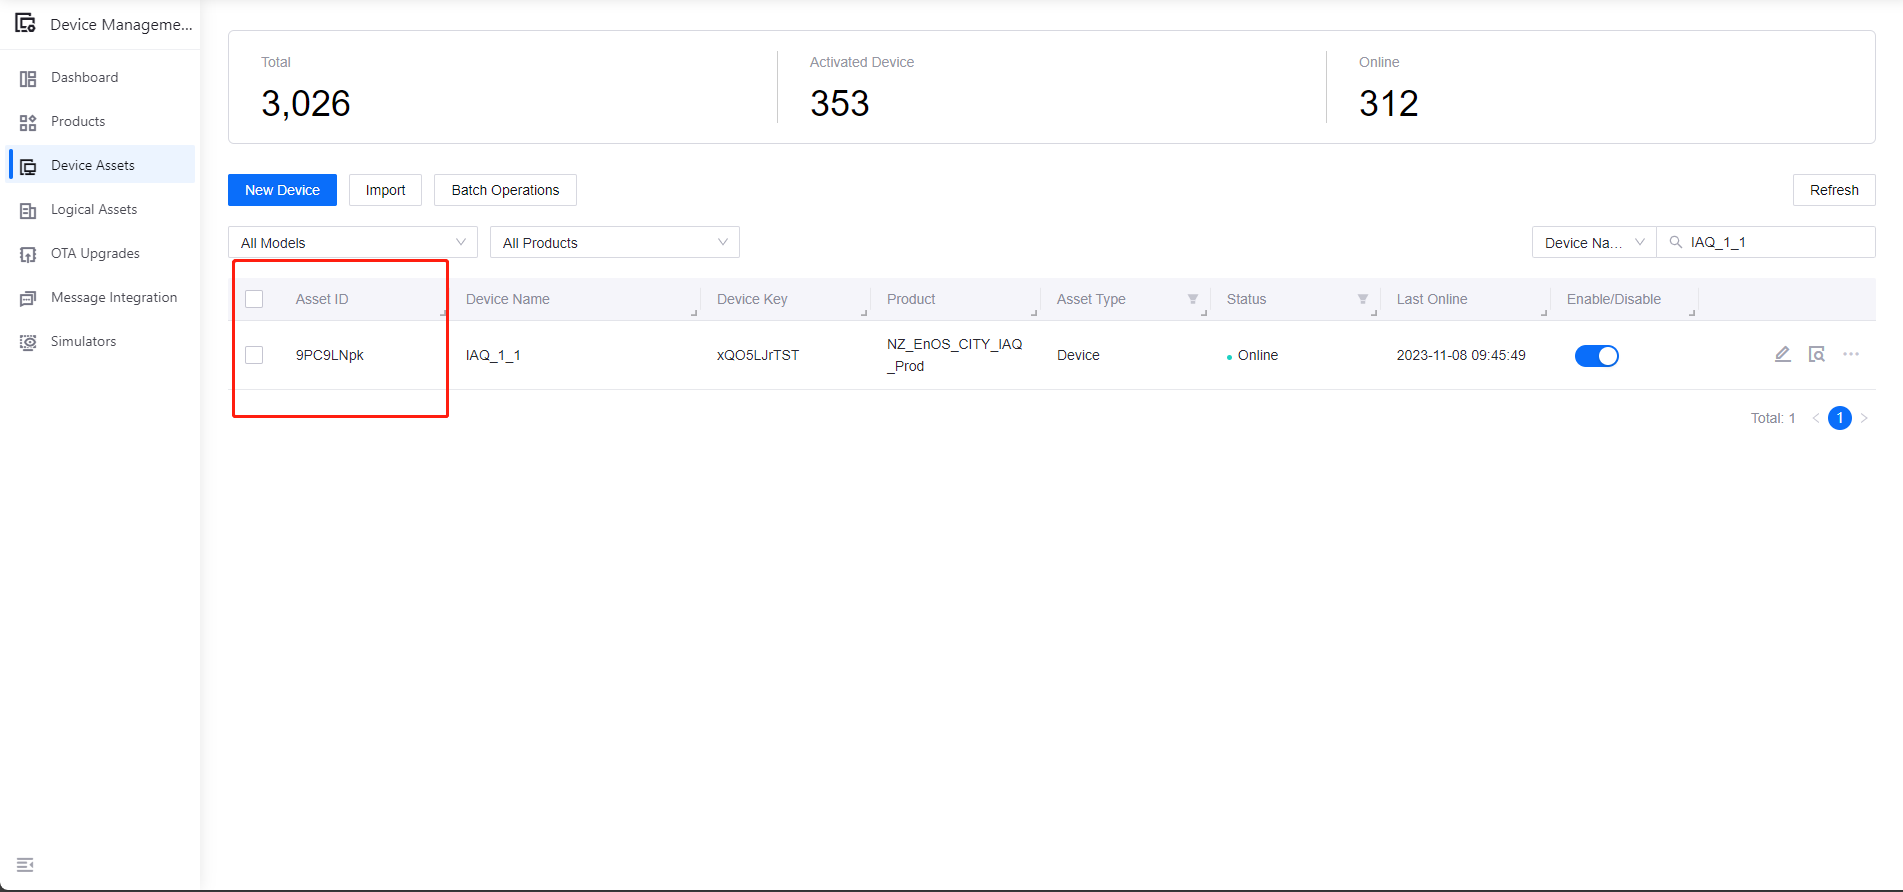
Task: Check the select-all checkbox in table header
Action: [x=254, y=299]
